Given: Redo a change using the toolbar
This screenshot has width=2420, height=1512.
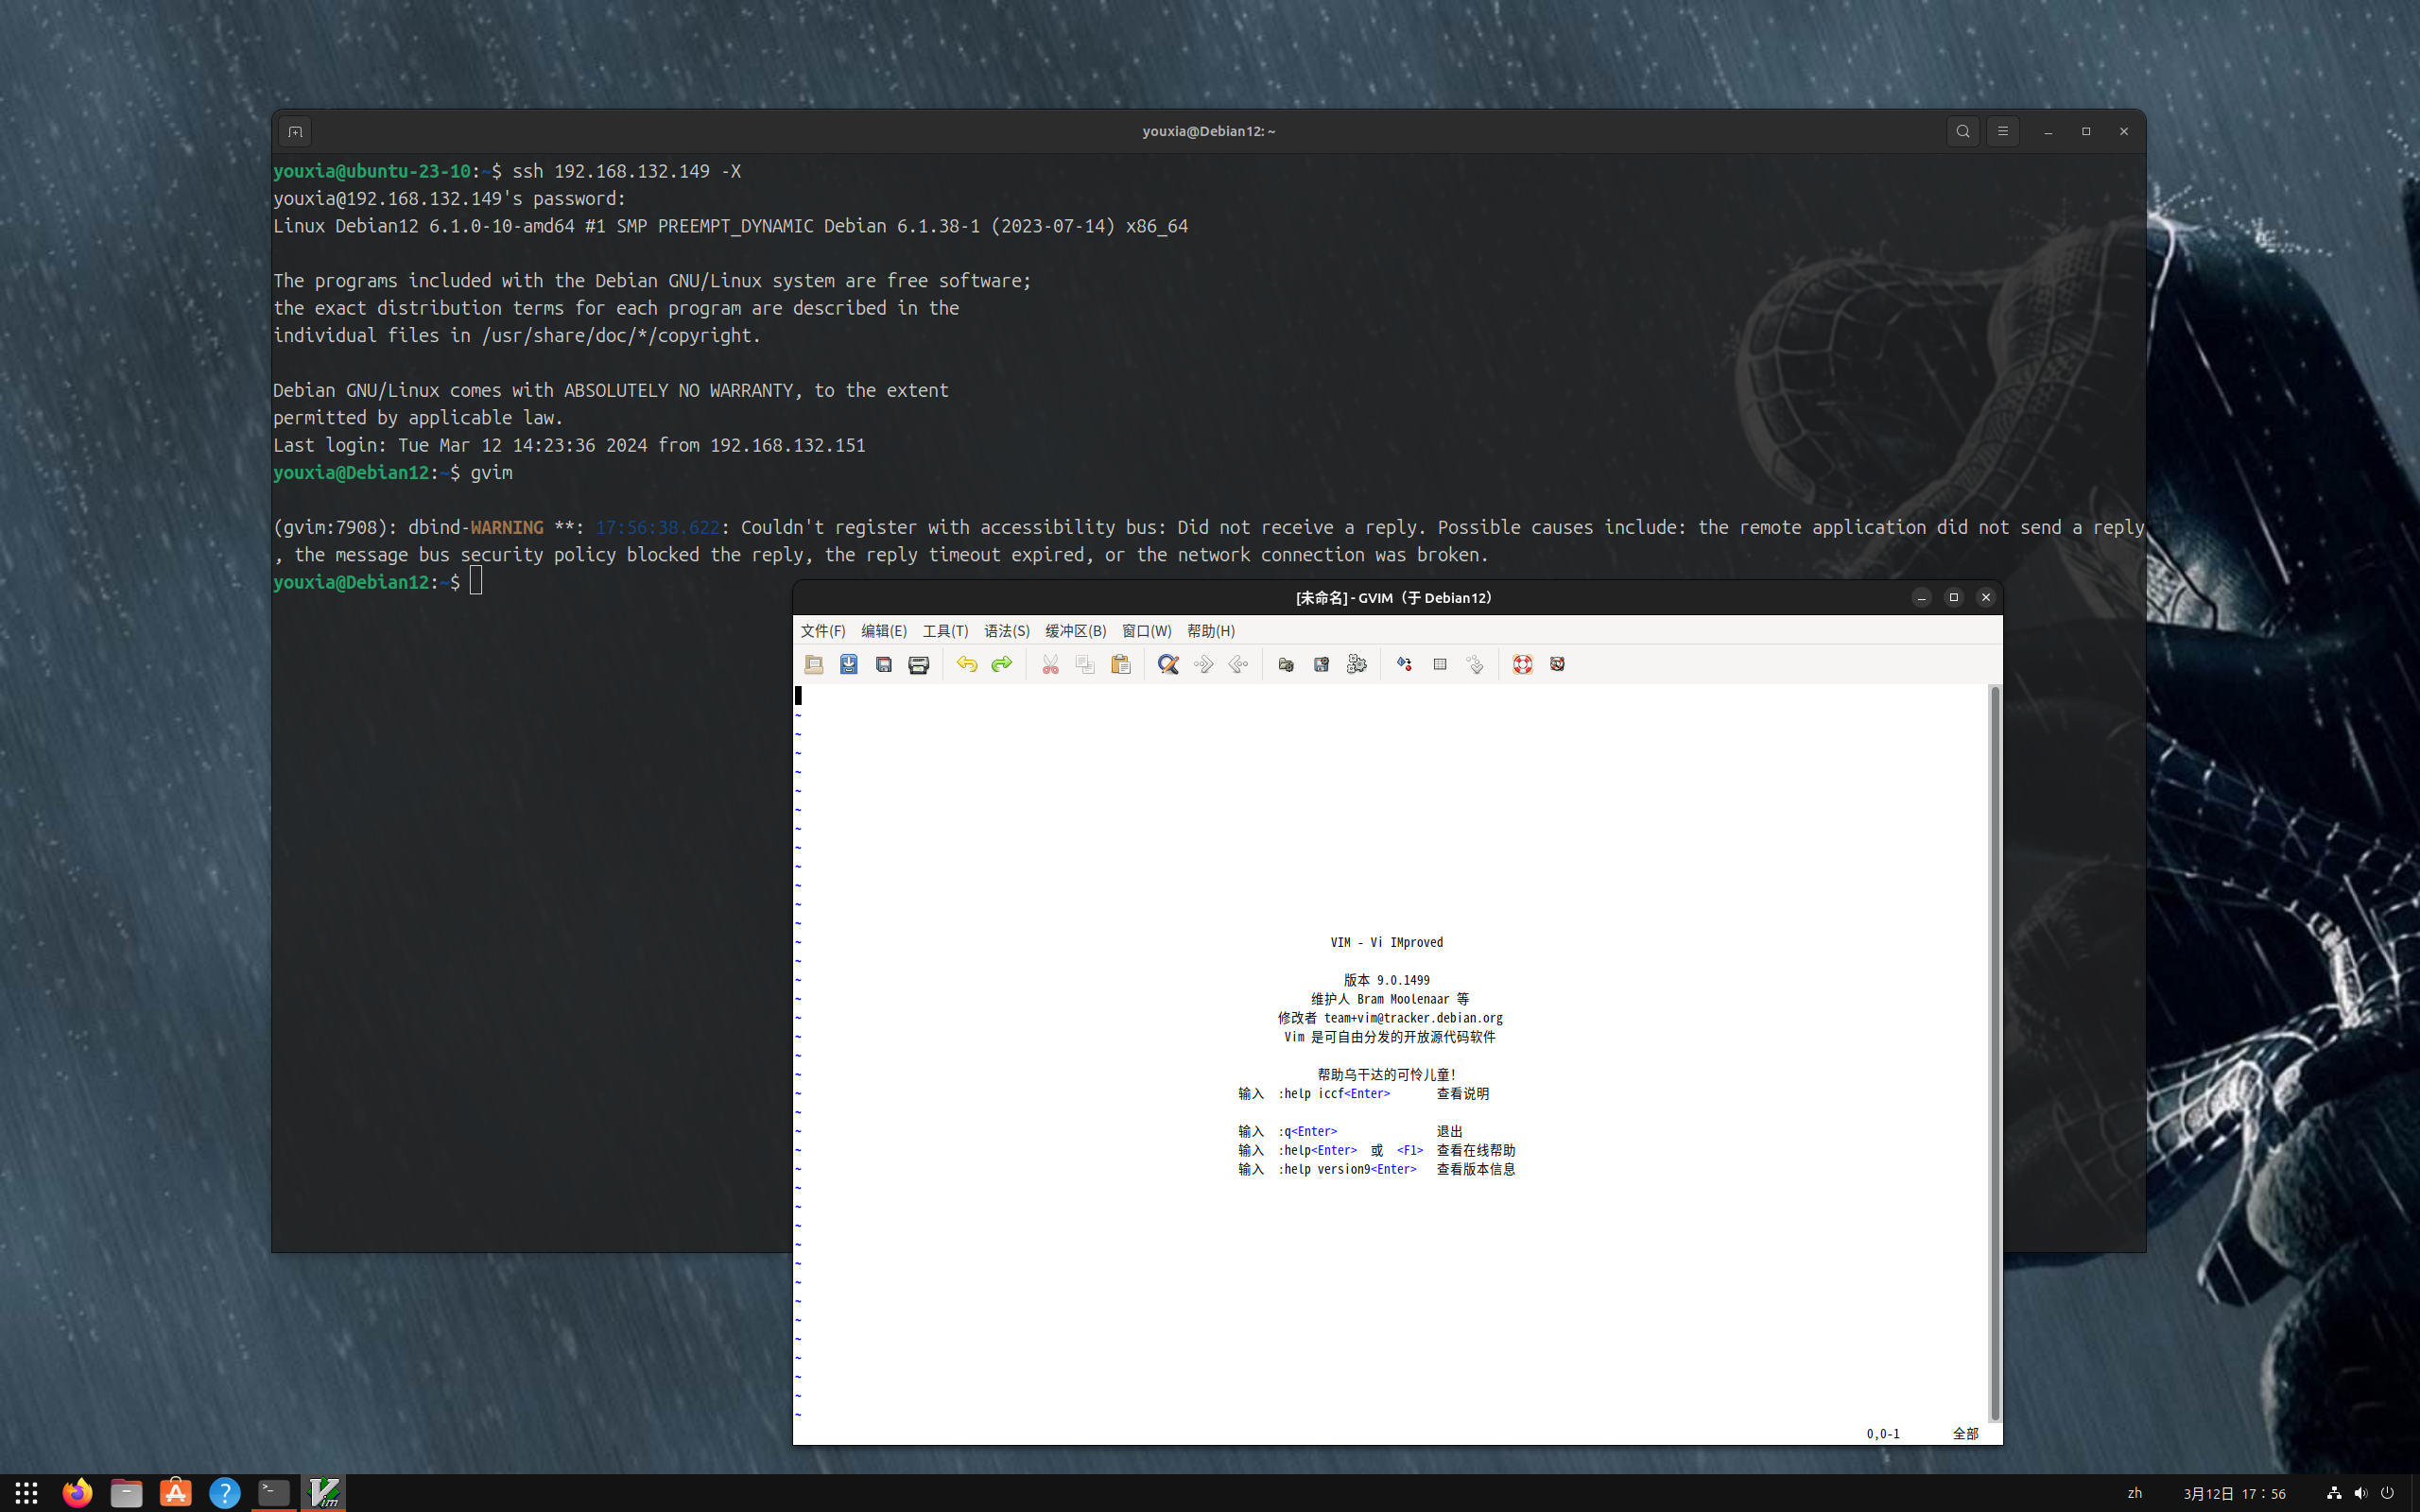Looking at the screenshot, I should click(x=1000, y=664).
